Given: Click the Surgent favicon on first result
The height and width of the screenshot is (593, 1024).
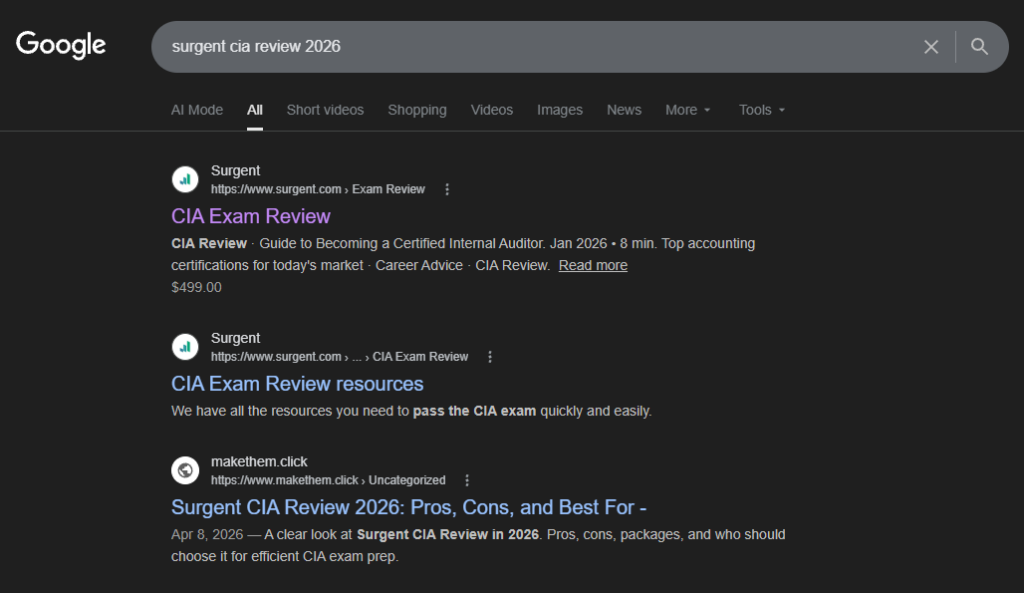Looking at the screenshot, I should coord(185,180).
